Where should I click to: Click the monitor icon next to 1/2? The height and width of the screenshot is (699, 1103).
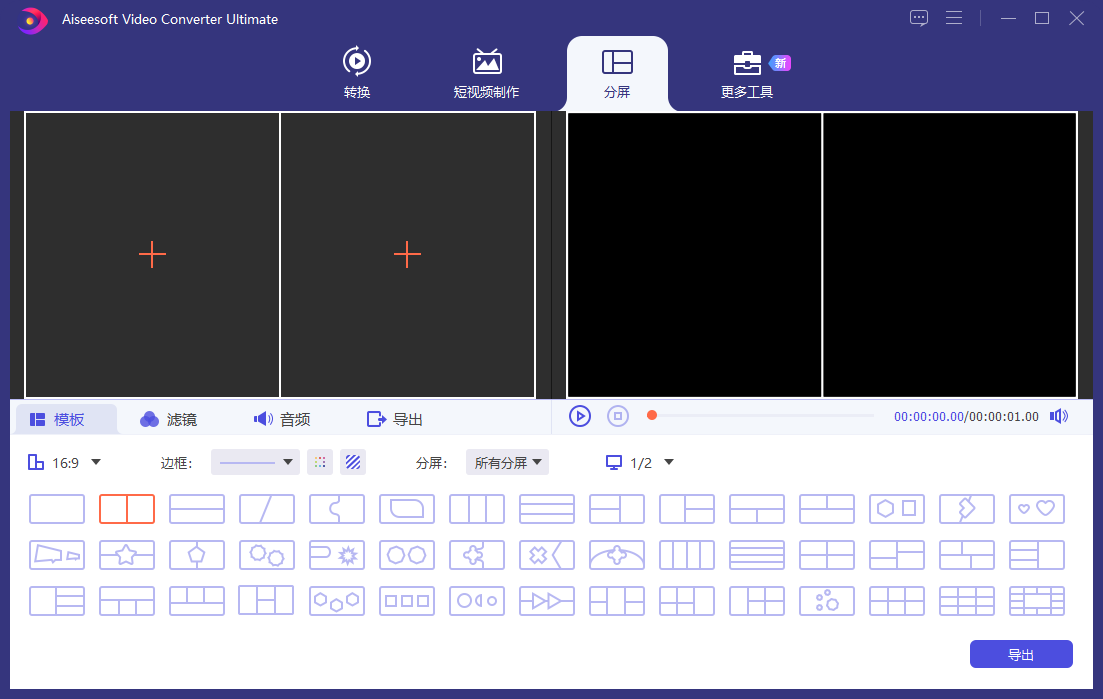point(611,462)
